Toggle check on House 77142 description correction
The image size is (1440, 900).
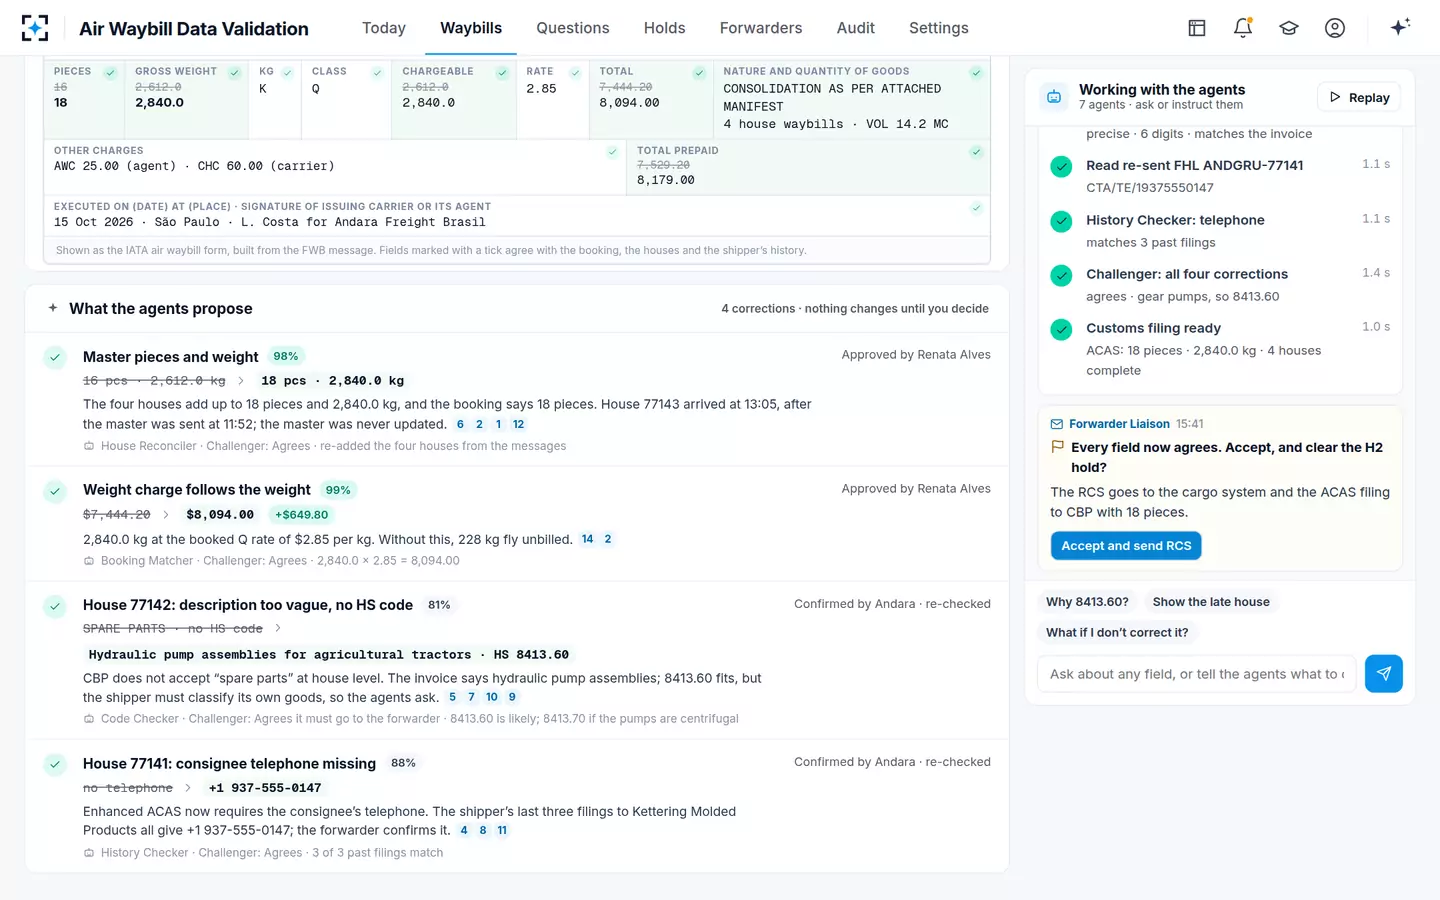55,606
